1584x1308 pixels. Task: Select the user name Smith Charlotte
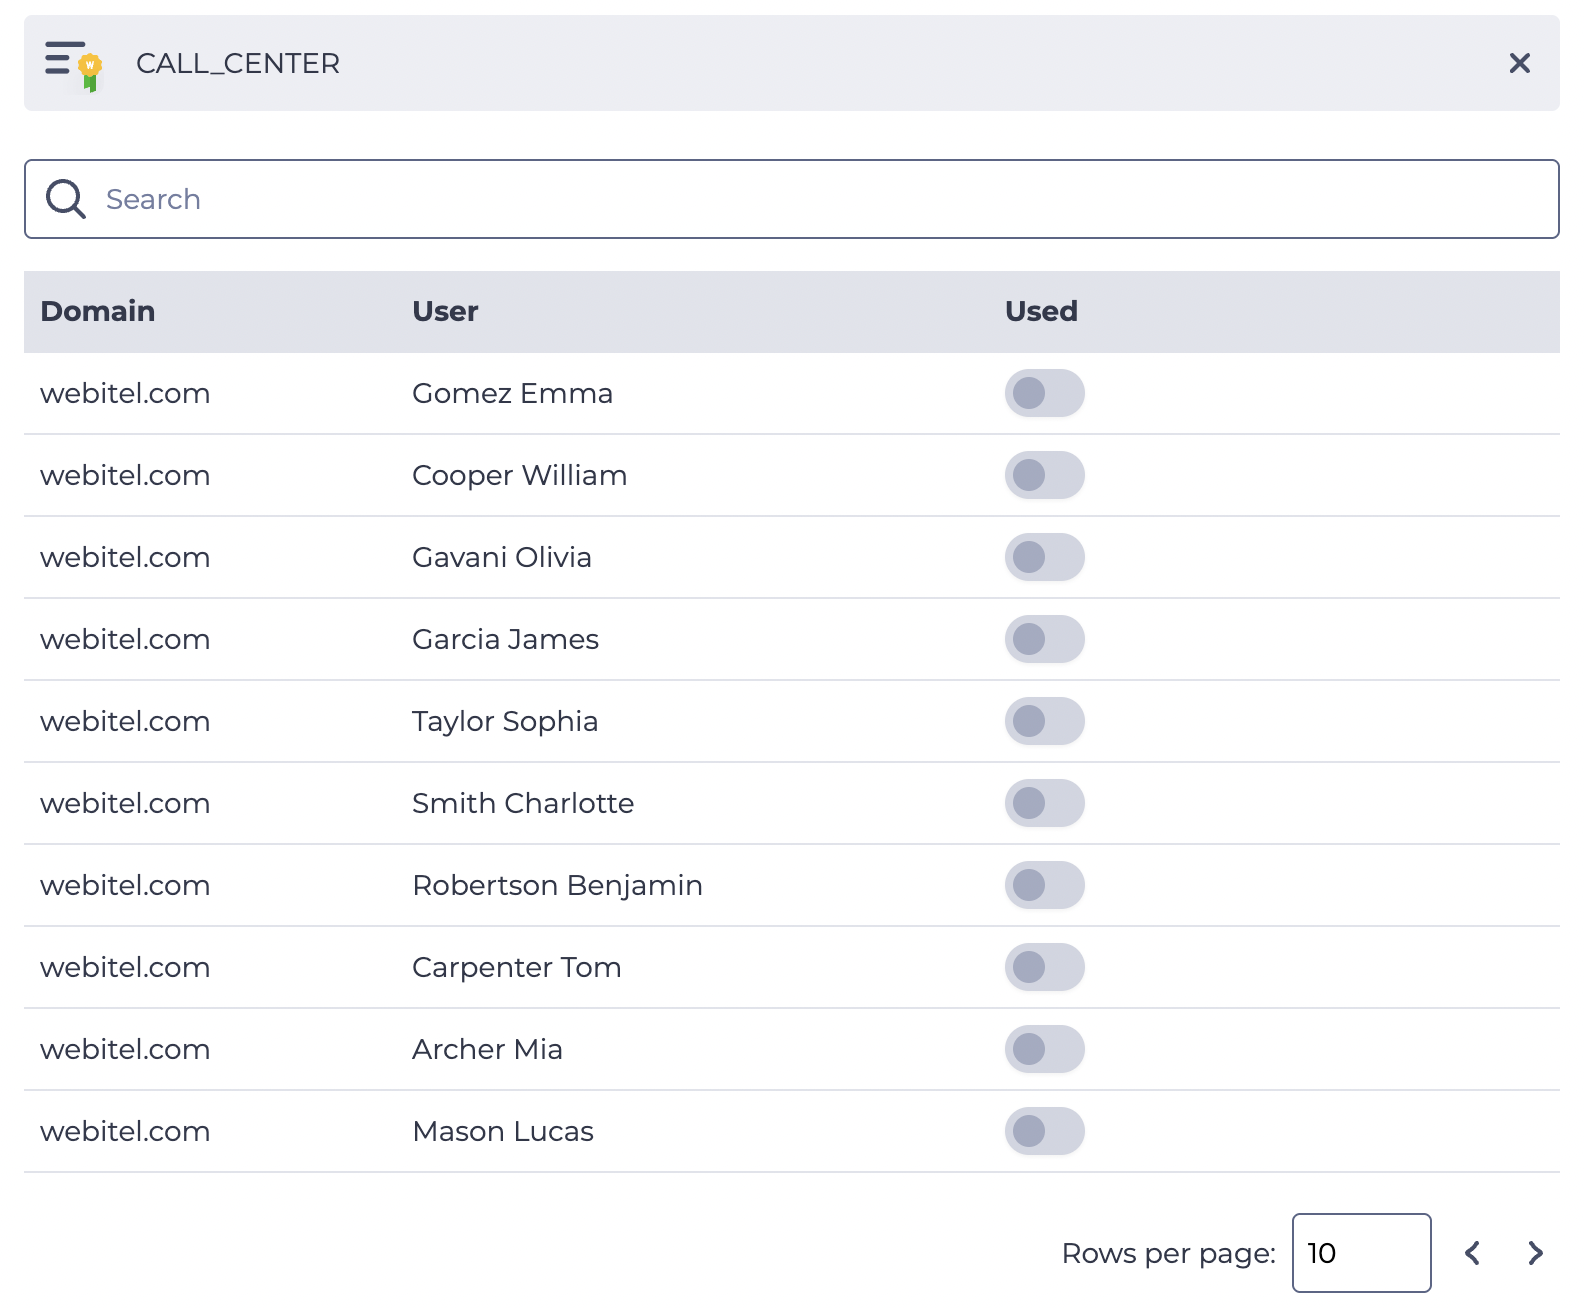(523, 803)
